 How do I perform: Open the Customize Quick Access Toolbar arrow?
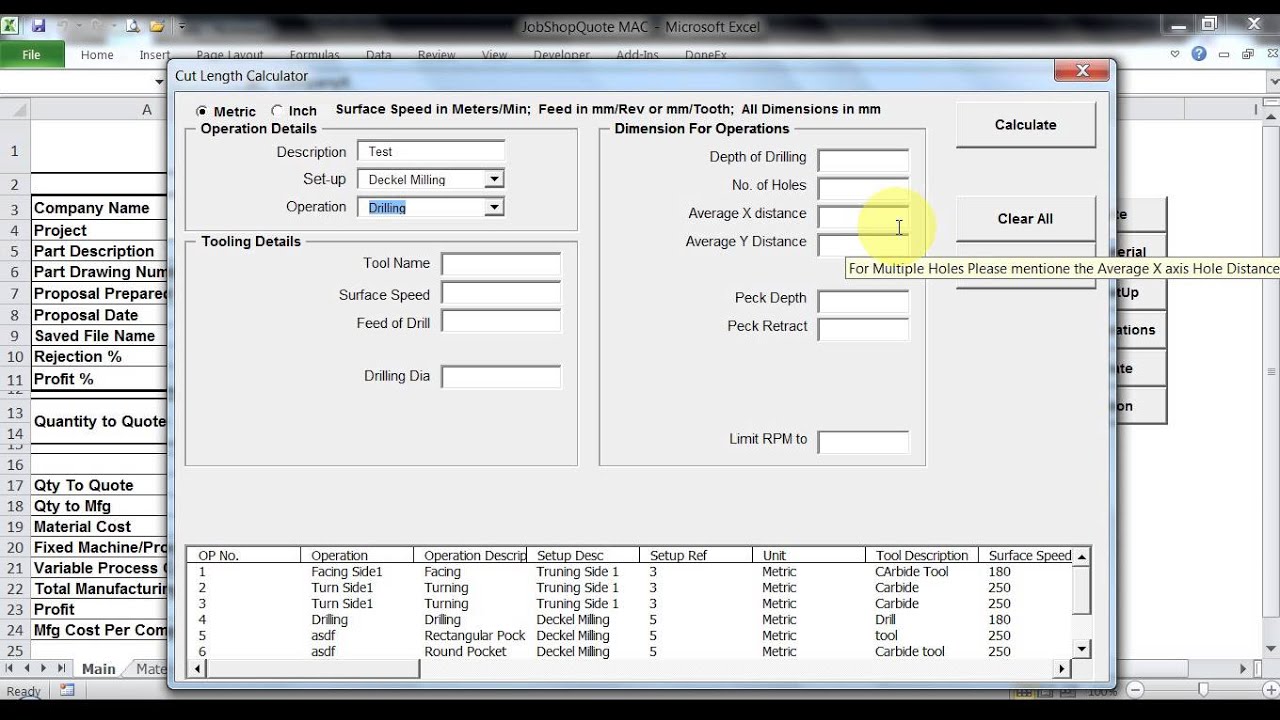(x=181, y=26)
